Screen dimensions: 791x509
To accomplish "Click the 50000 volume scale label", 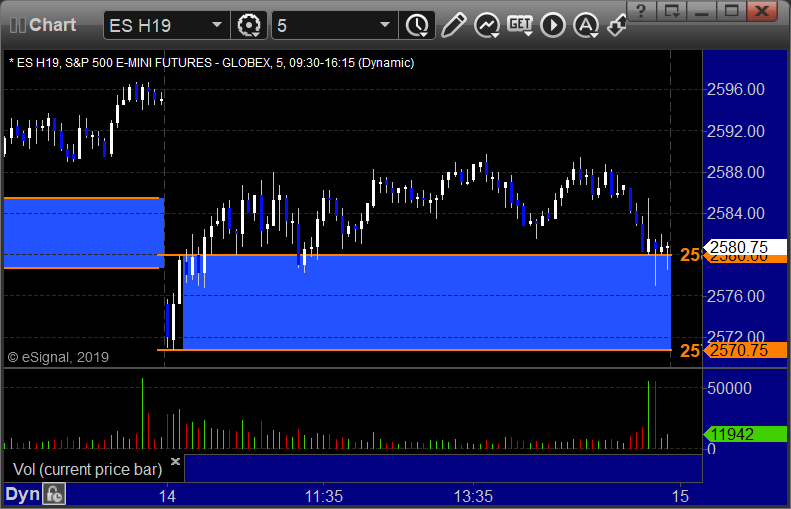I will click(x=729, y=388).
